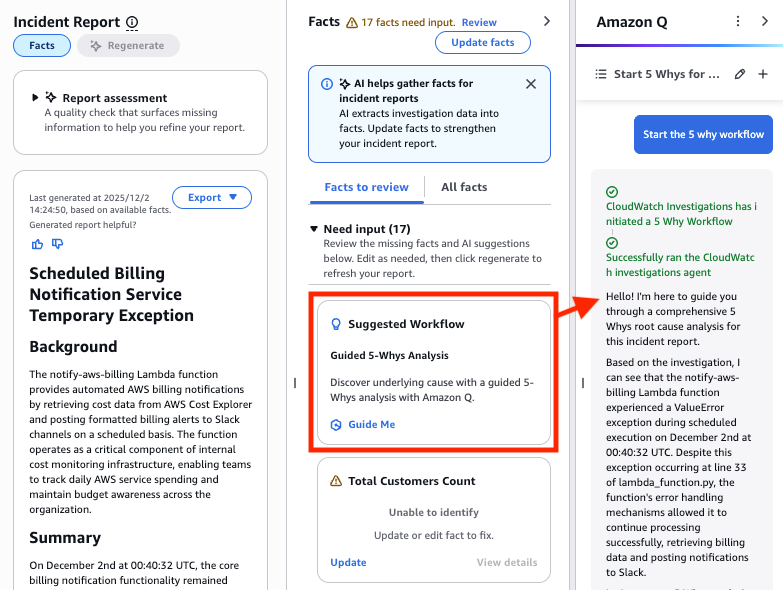
Task: Open the Export dropdown
Action: (212, 197)
